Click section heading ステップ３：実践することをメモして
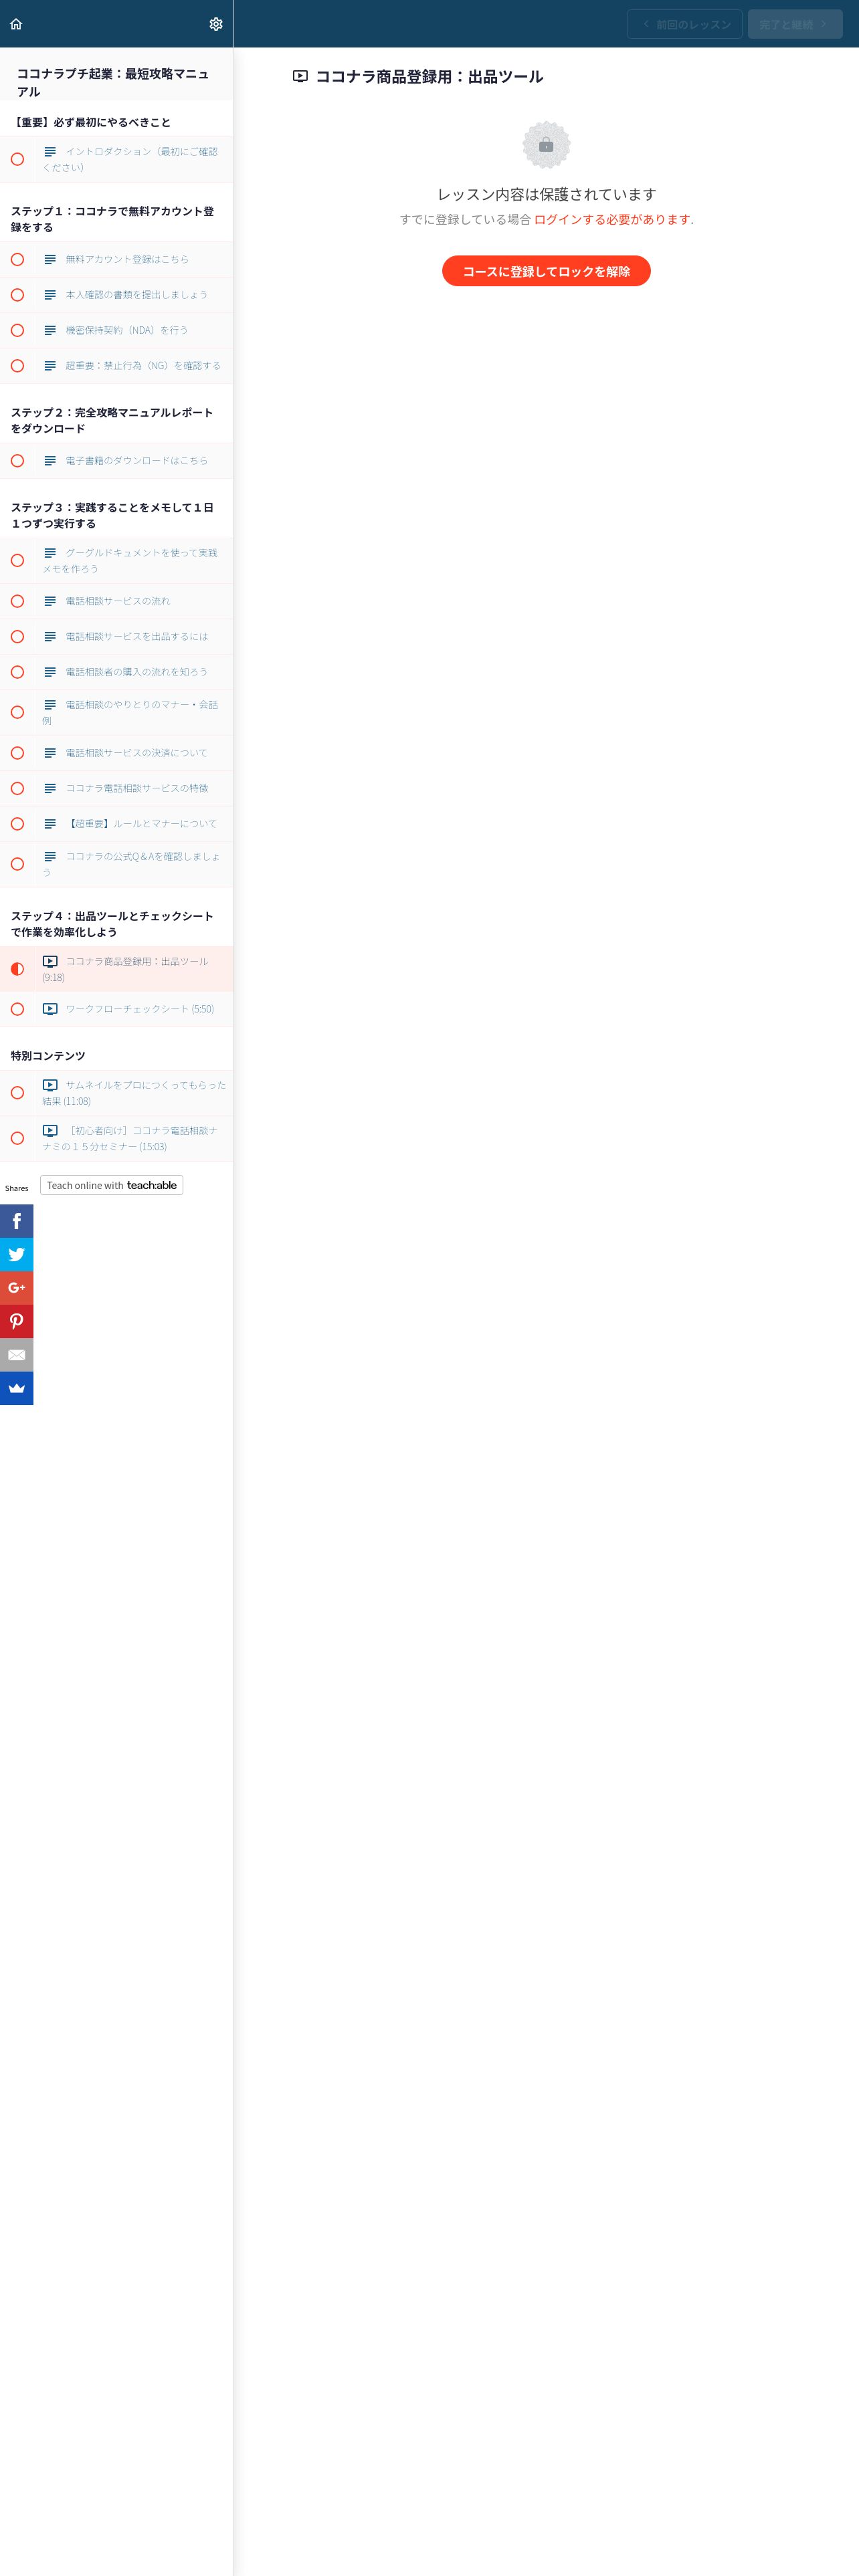Viewport: 859px width, 2576px height. [x=112, y=515]
